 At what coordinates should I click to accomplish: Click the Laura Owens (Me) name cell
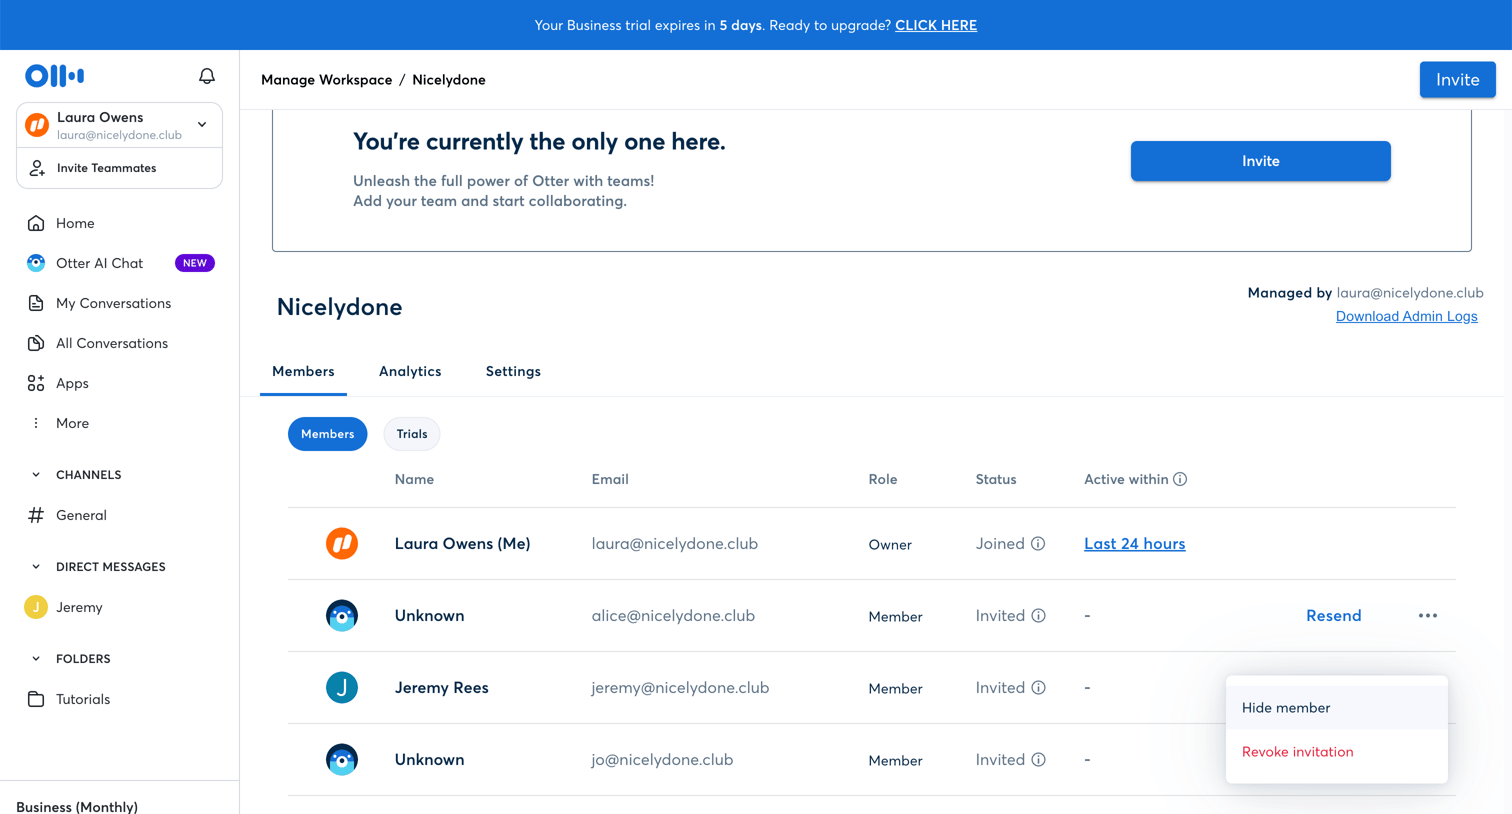point(462,544)
